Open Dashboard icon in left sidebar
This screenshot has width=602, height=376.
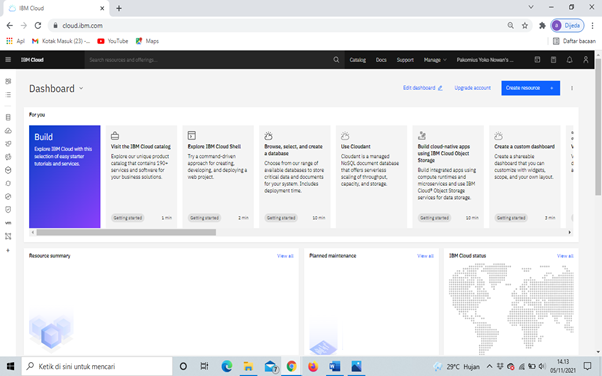8,81
